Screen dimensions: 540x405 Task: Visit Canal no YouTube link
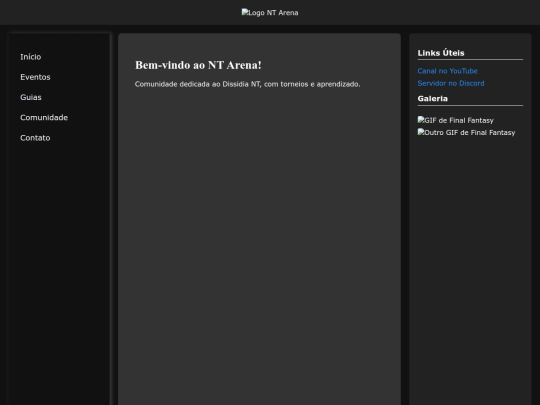click(x=447, y=71)
